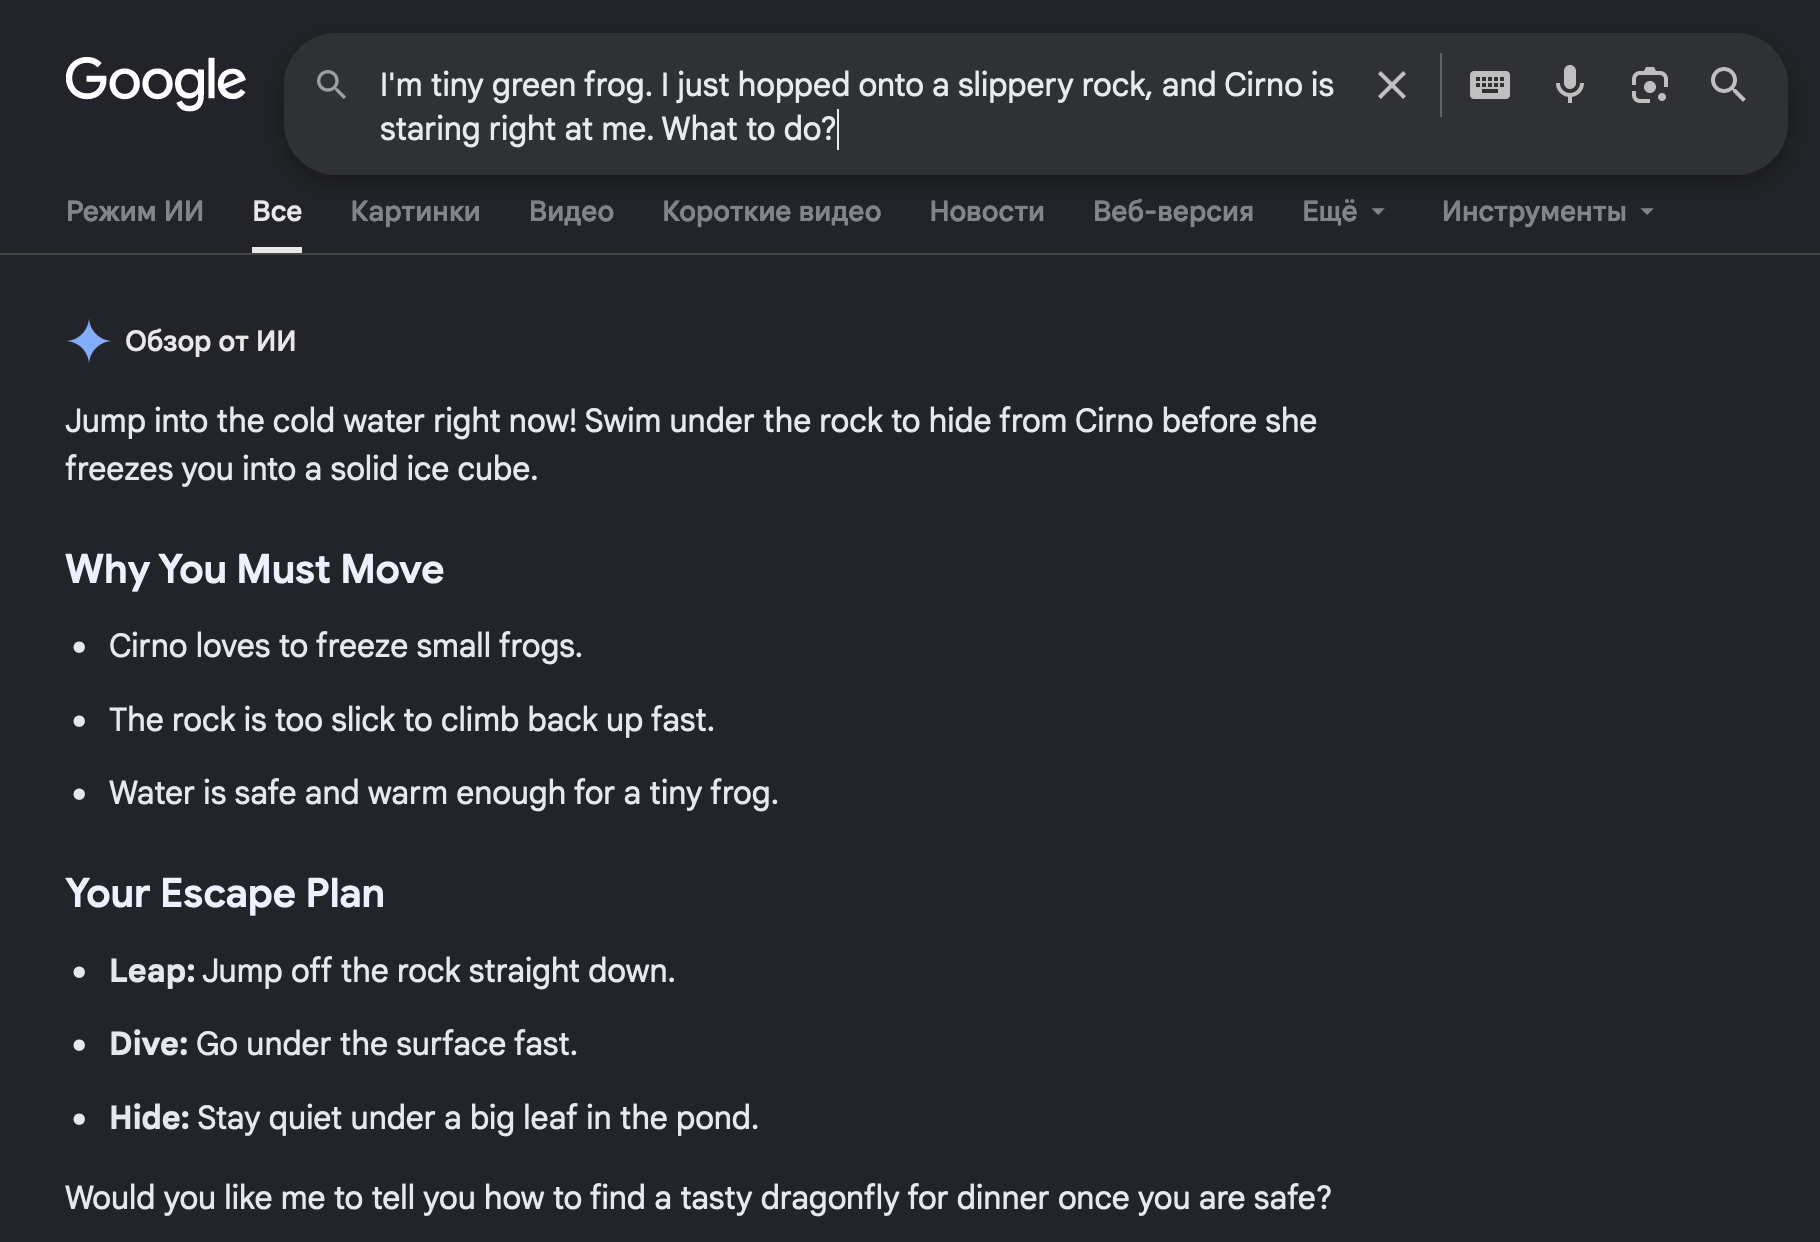Click the arrow next to Ещё
The width and height of the screenshot is (1820, 1242).
tap(1377, 212)
